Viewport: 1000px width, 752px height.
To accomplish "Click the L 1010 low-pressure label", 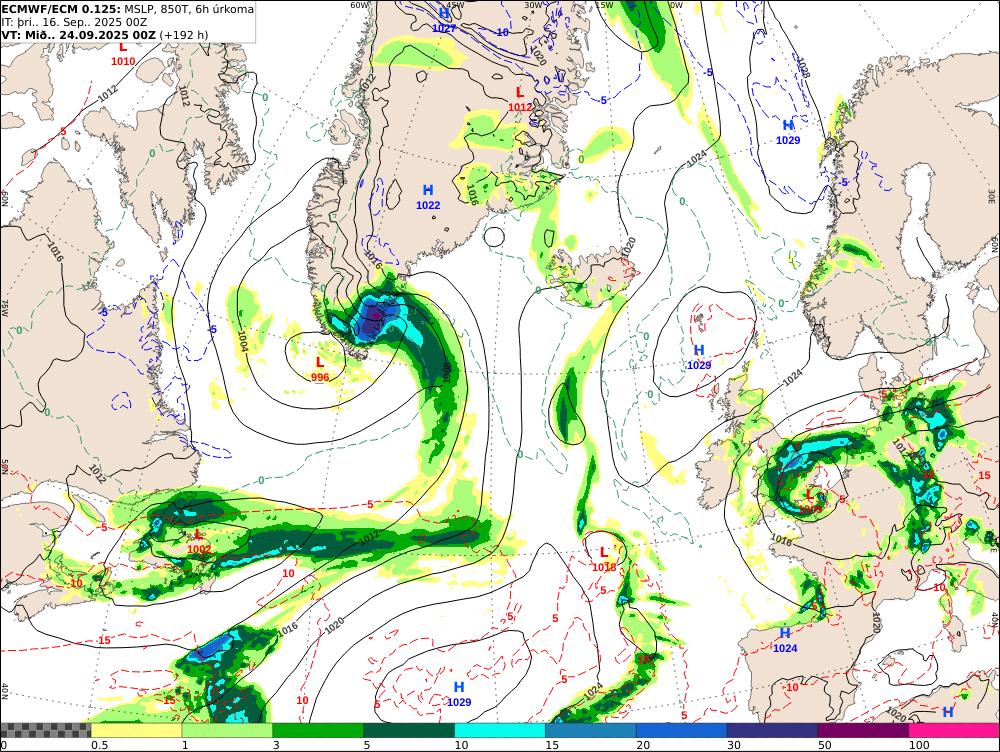I will click(x=123, y=54).
